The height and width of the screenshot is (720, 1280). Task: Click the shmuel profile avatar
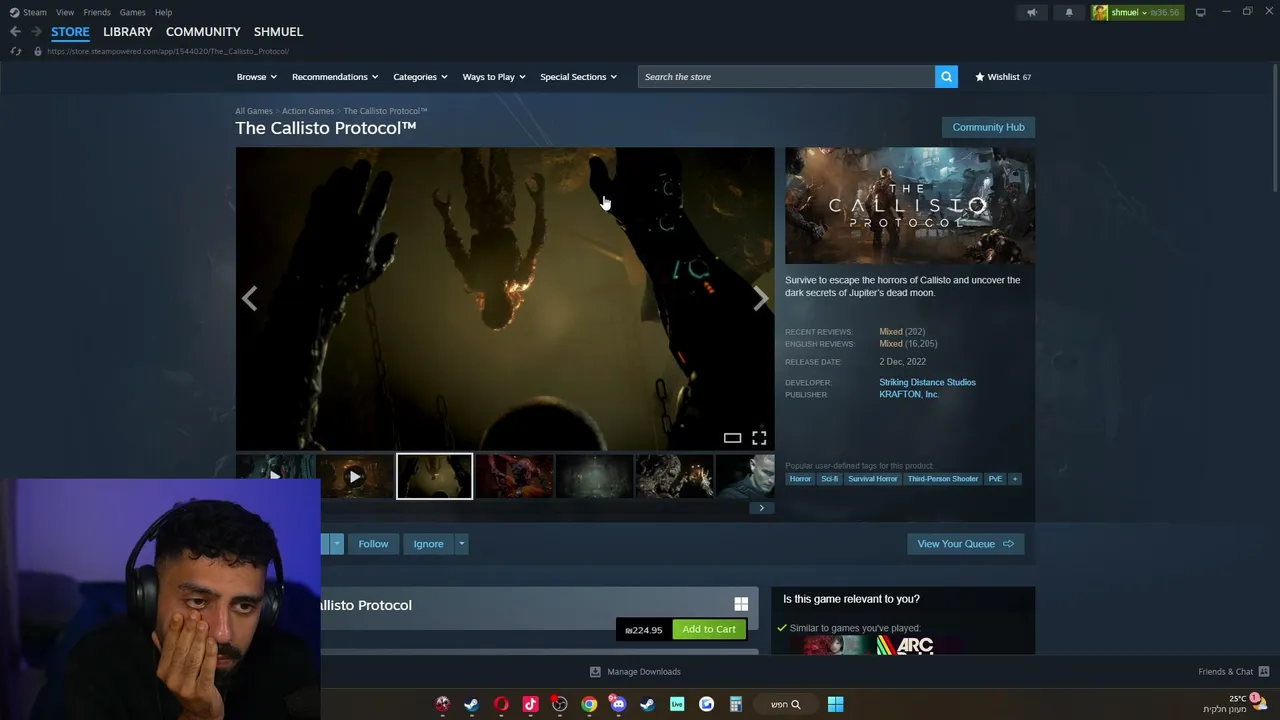tap(1100, 12)
